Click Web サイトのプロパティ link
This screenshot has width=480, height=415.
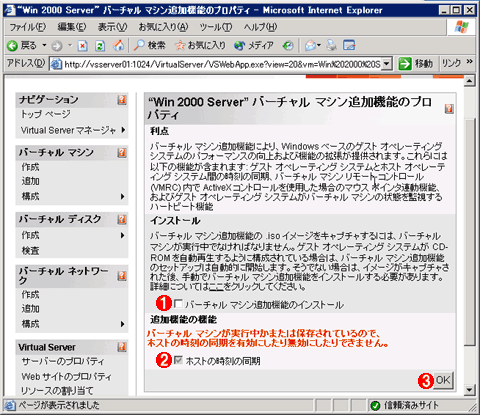tap(66, 377)
